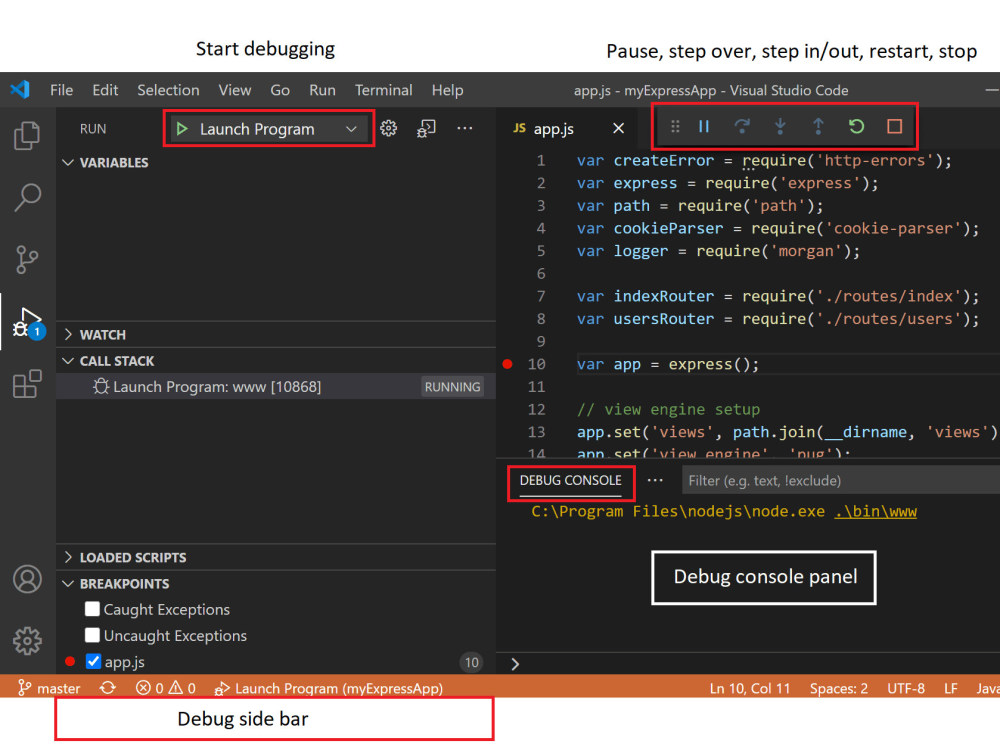This screenshot has height=750, width=1000.
Task: Click the debug console filter input
Action: coord(841,480)
